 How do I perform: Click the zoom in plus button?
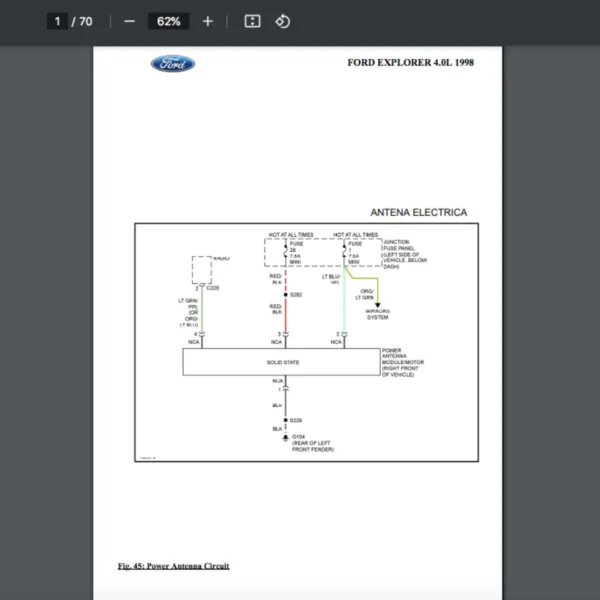[x=208, y=21]
